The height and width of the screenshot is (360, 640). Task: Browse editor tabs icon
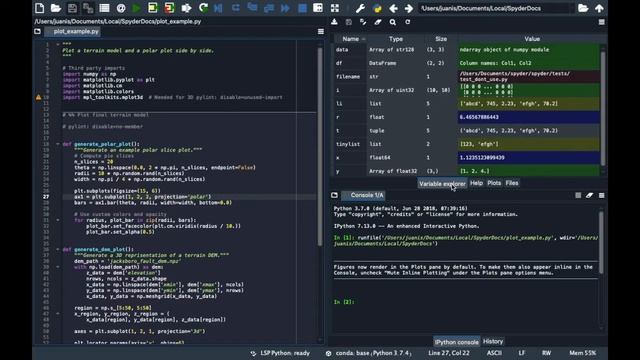pyautogui.click(x=38, y=31)
